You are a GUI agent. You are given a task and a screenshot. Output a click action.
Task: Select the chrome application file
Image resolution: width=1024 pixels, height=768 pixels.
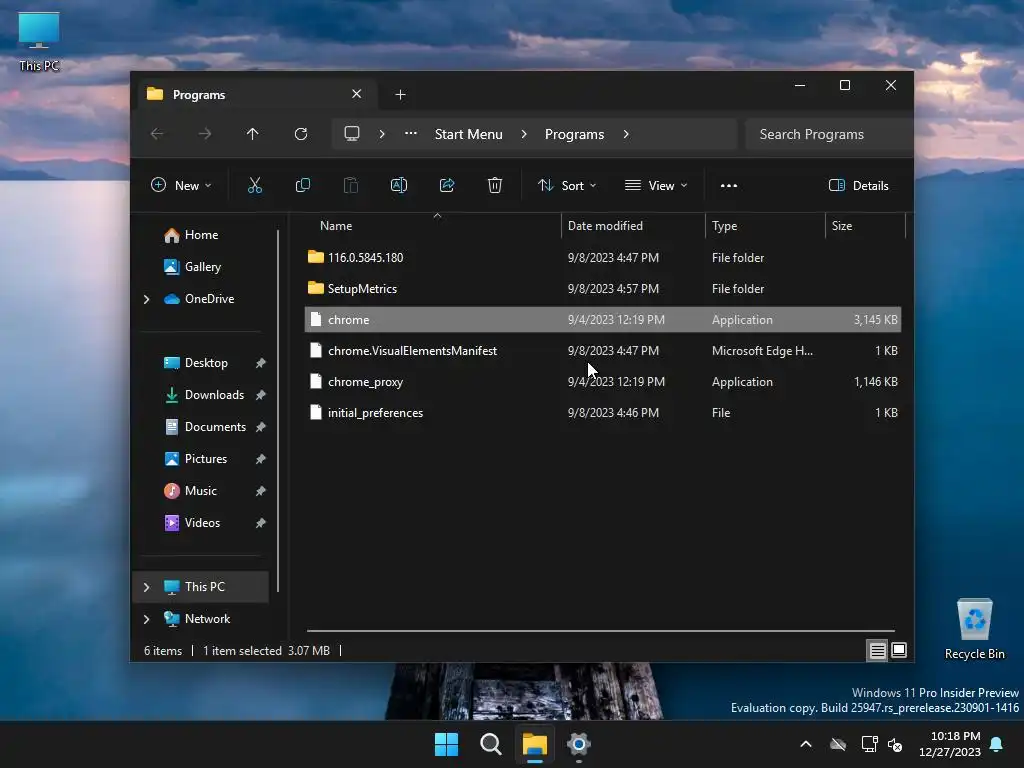tap(602, 319)
